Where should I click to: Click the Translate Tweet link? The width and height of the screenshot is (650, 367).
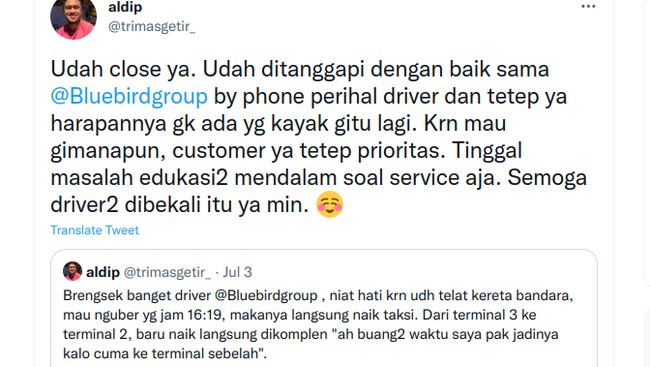tap(95, 230)
